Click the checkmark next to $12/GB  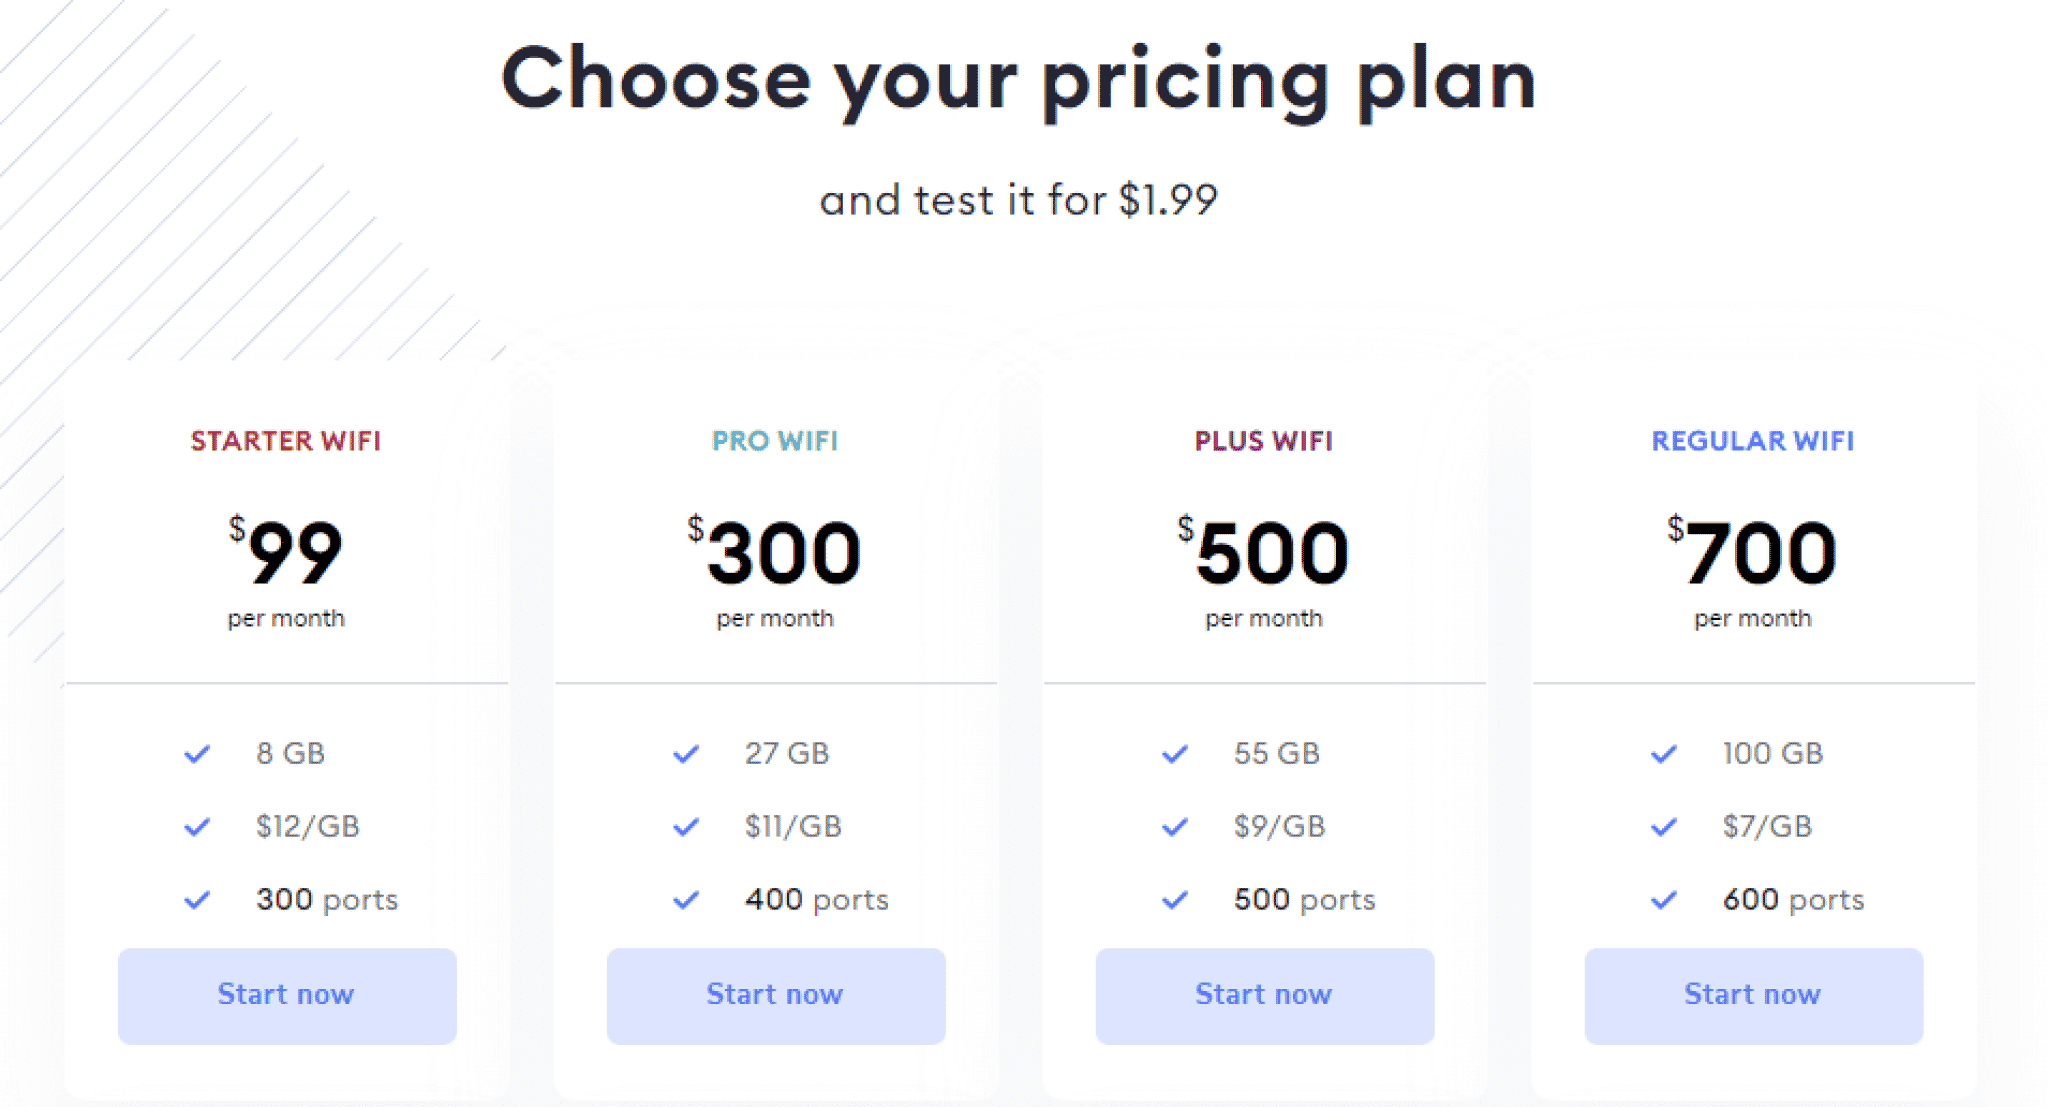pos(197,827)
